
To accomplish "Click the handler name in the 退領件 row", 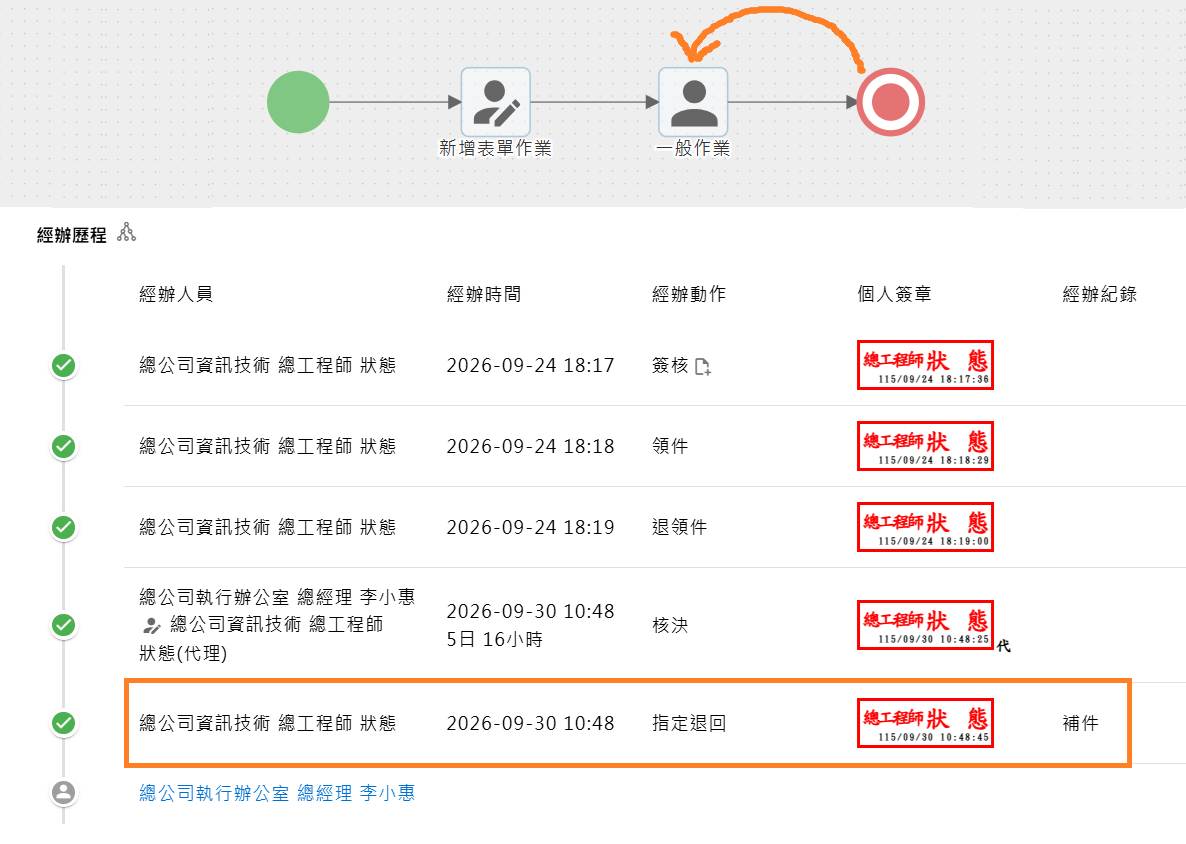I will [268, 527].
